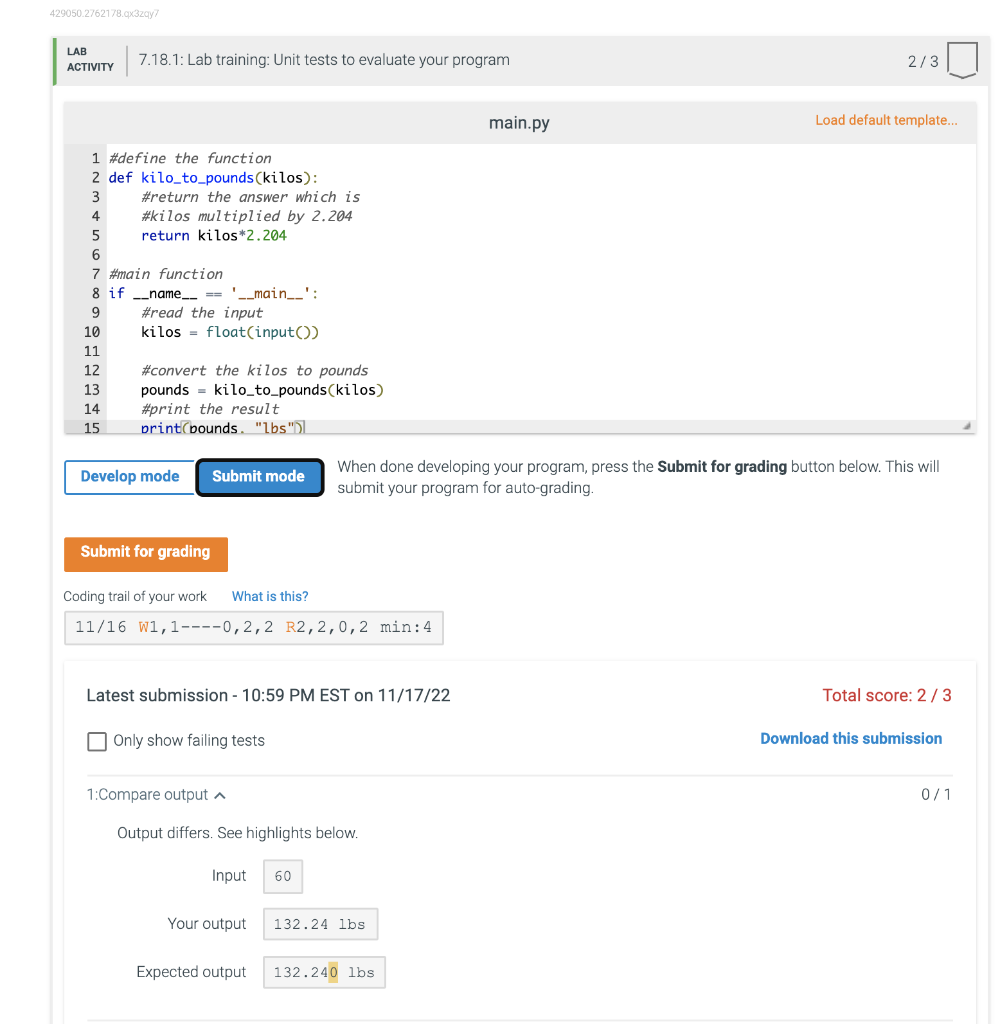The height and width of the screenshot is (1024, 1000).
Task: Open the Load default template link
Action: (x=886, y=120)
